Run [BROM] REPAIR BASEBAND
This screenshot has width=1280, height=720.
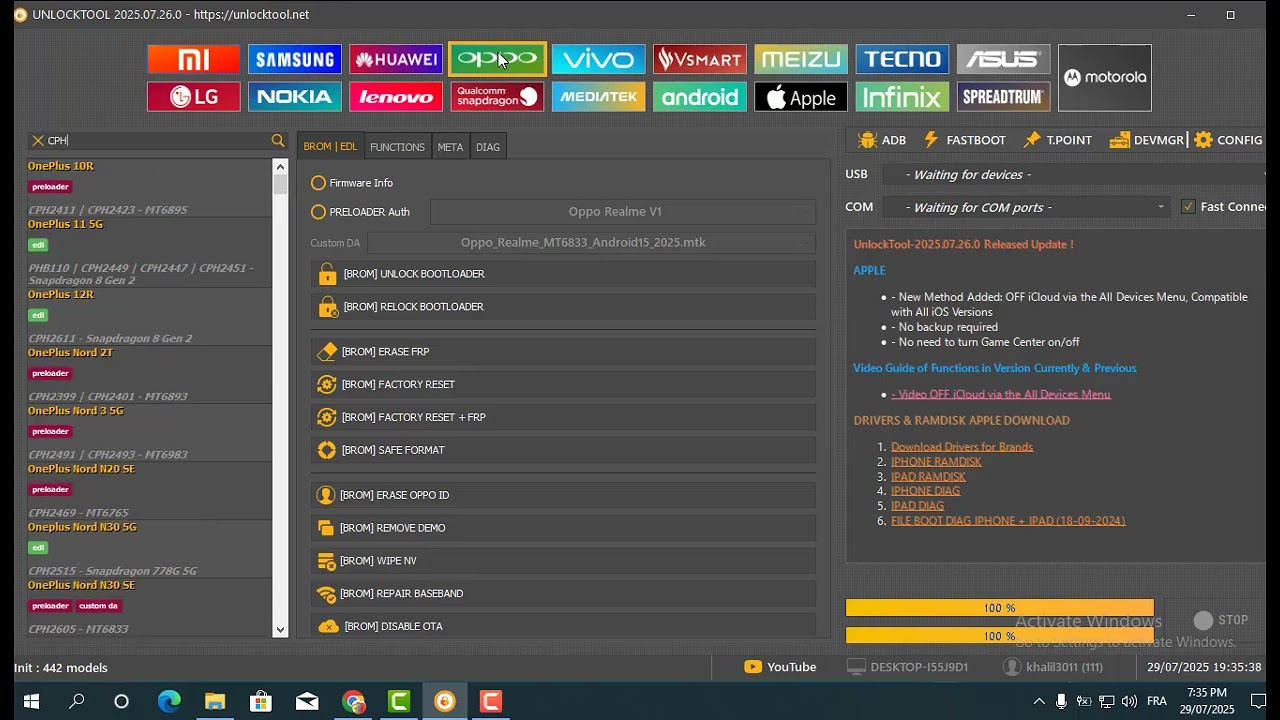coord(563,594)
